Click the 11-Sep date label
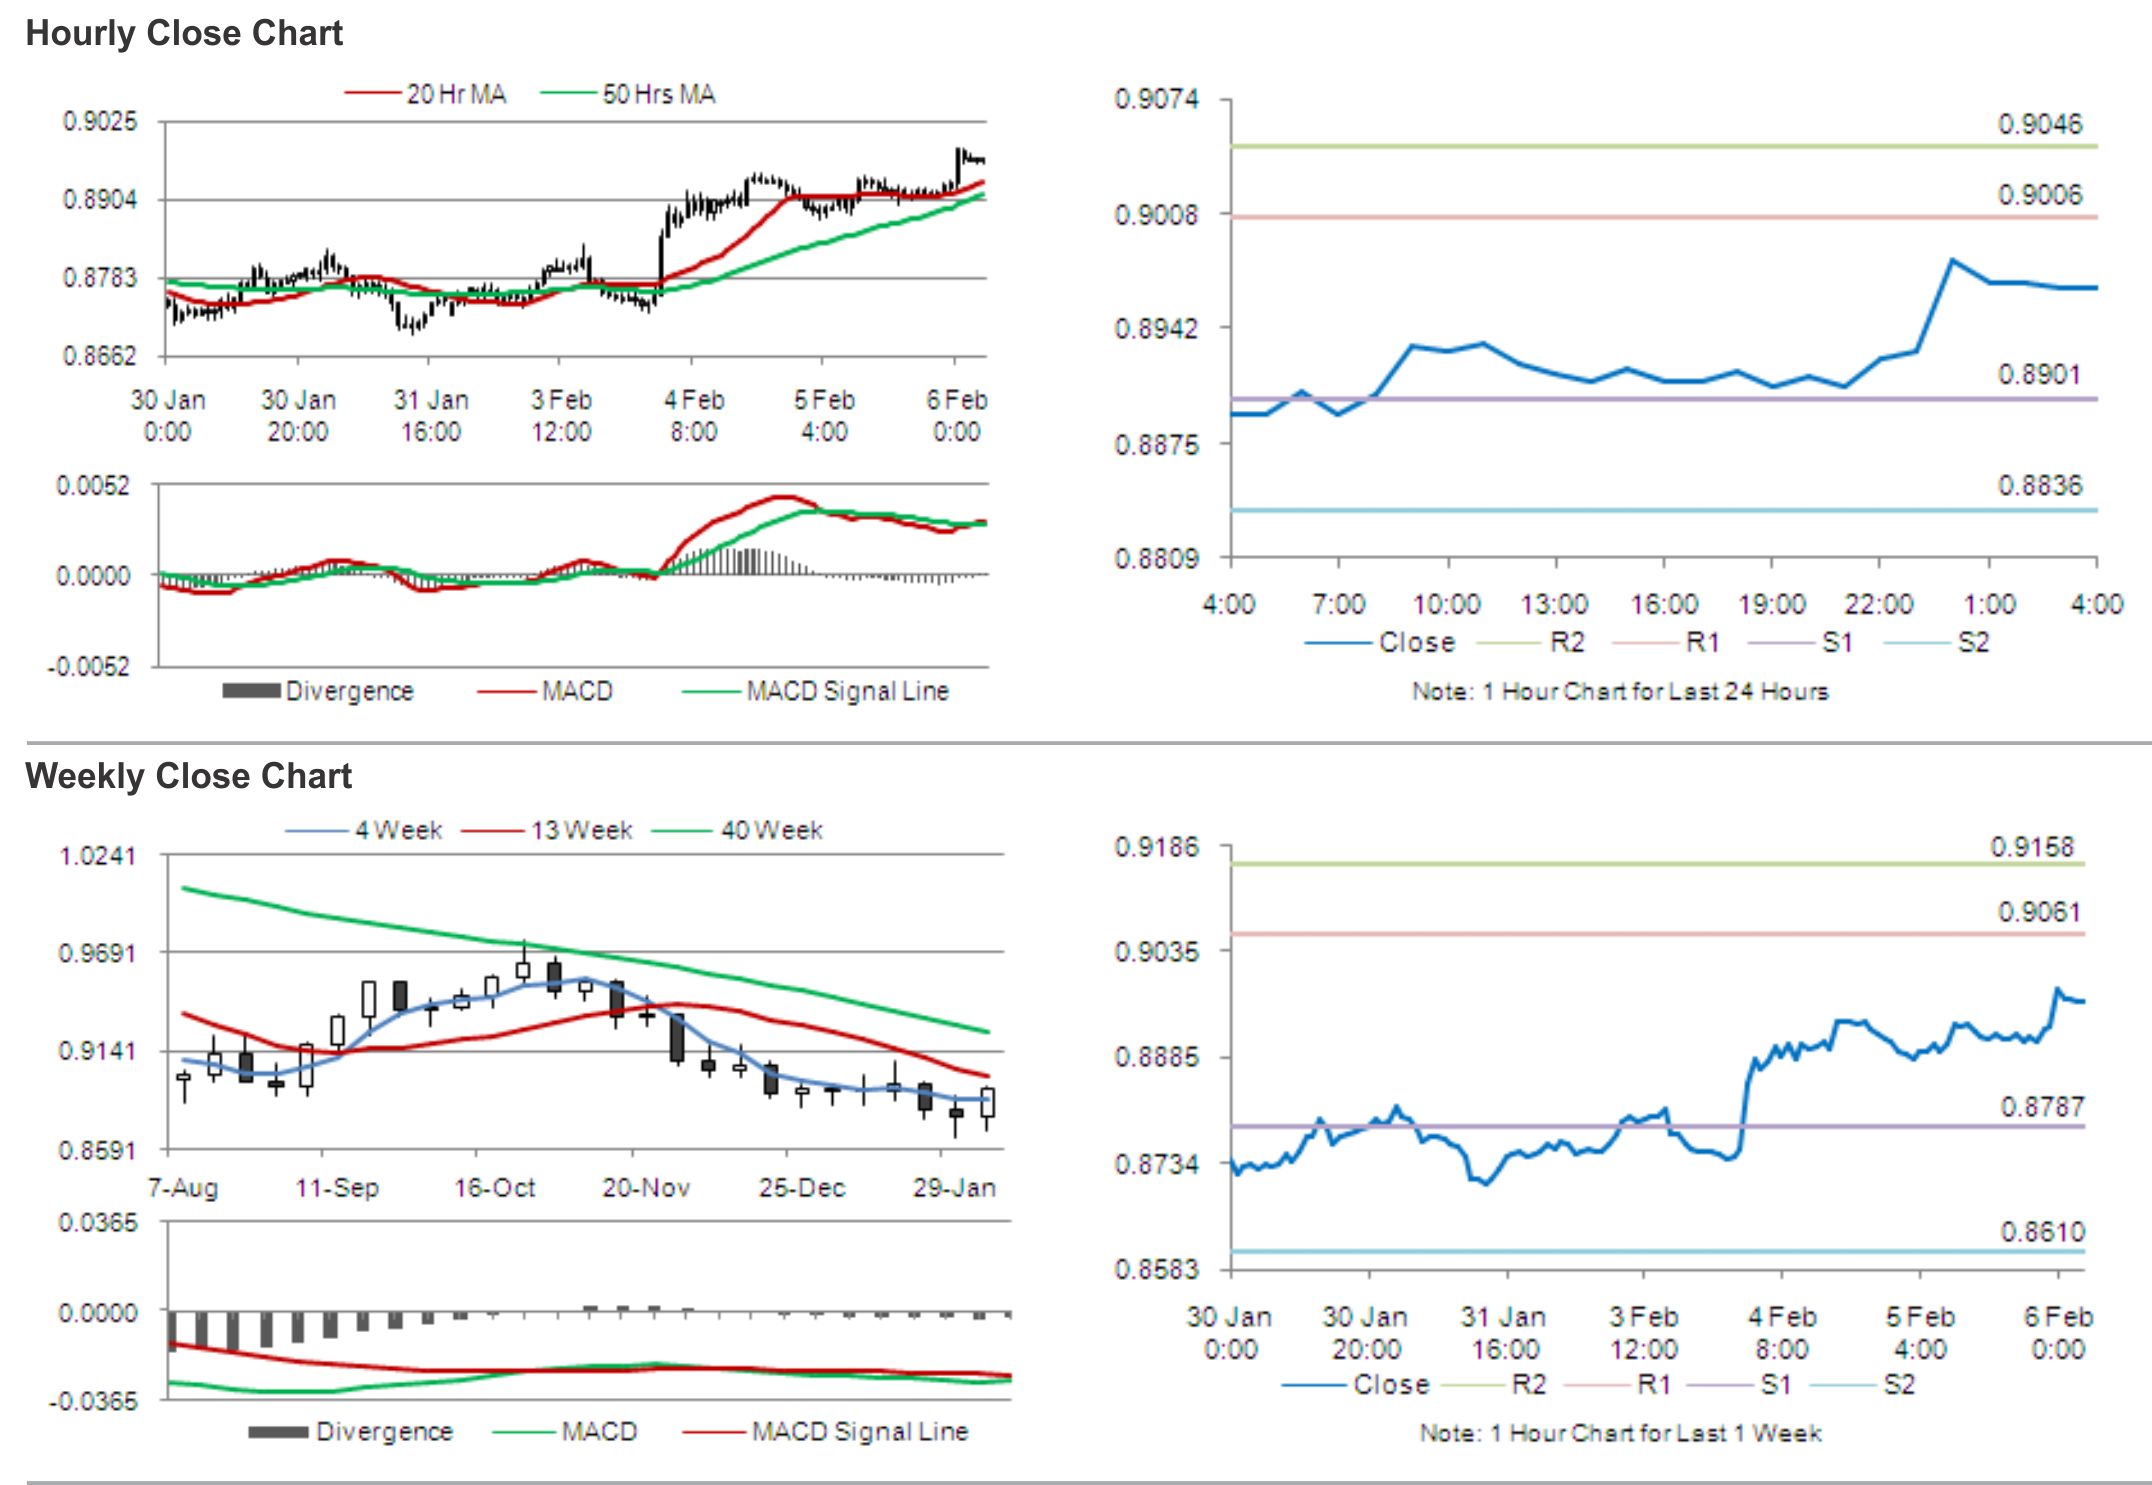This screenshot has height=1485, width=2152. (337, 1188)
